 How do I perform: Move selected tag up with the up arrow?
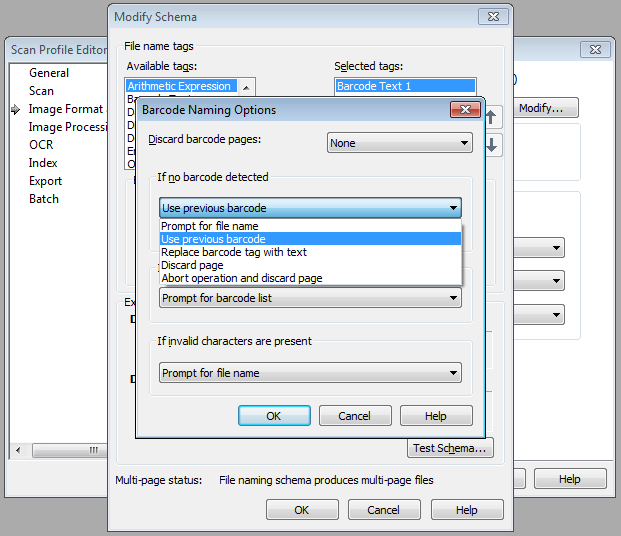click(492, 117)
